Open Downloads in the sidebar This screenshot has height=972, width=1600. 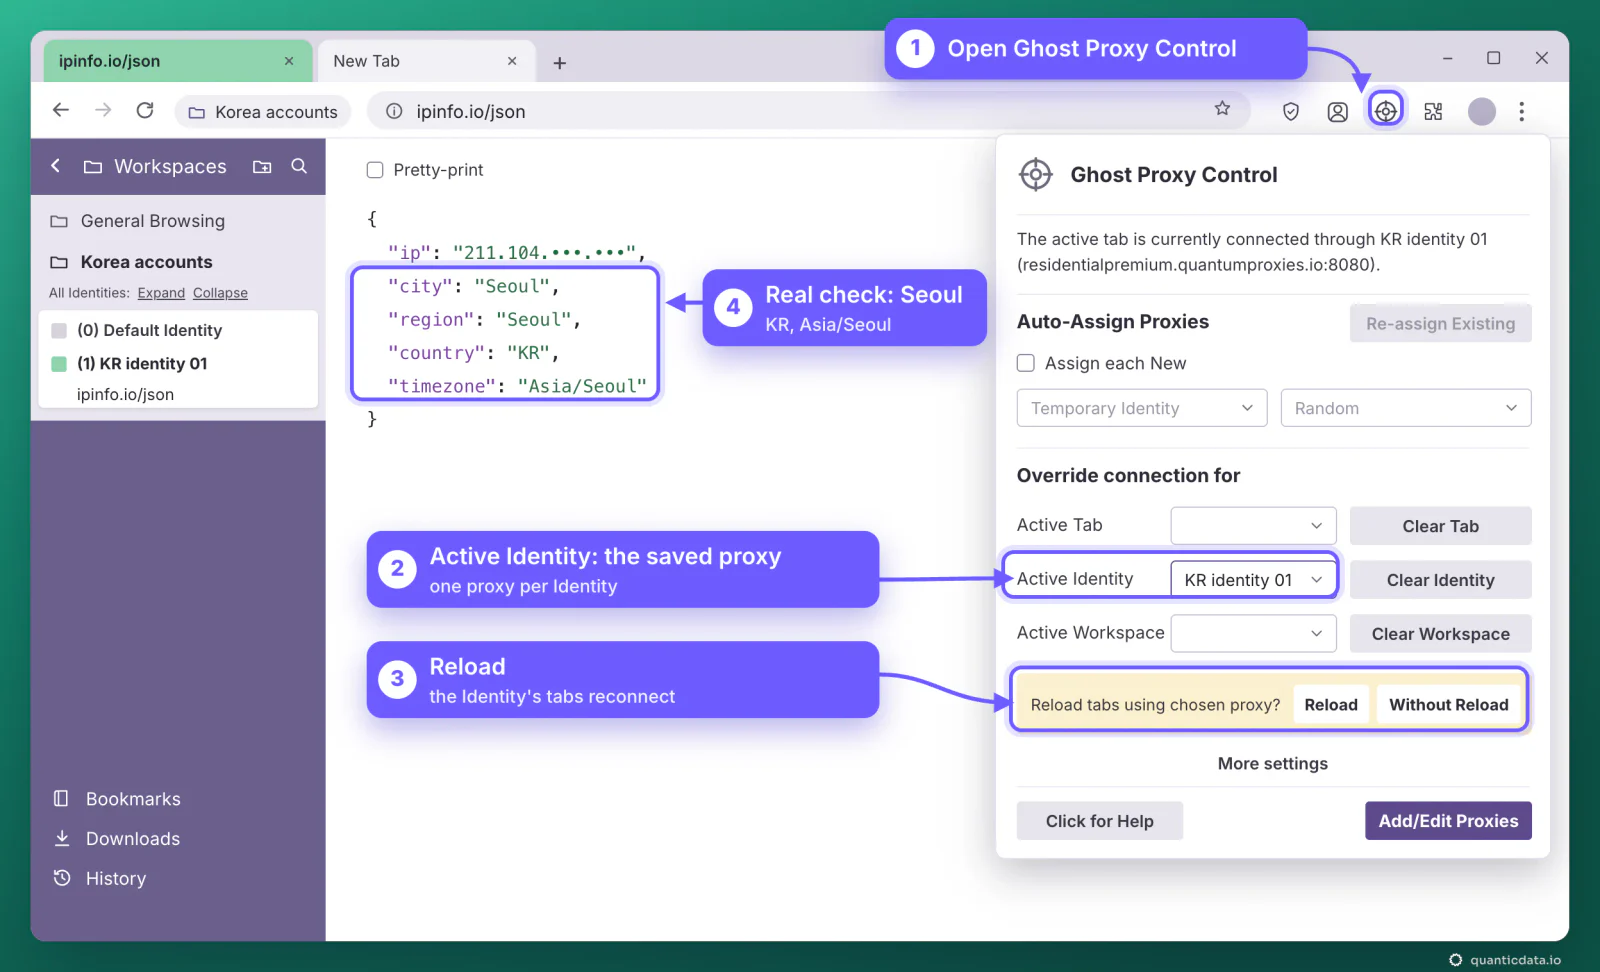(117, 839)
